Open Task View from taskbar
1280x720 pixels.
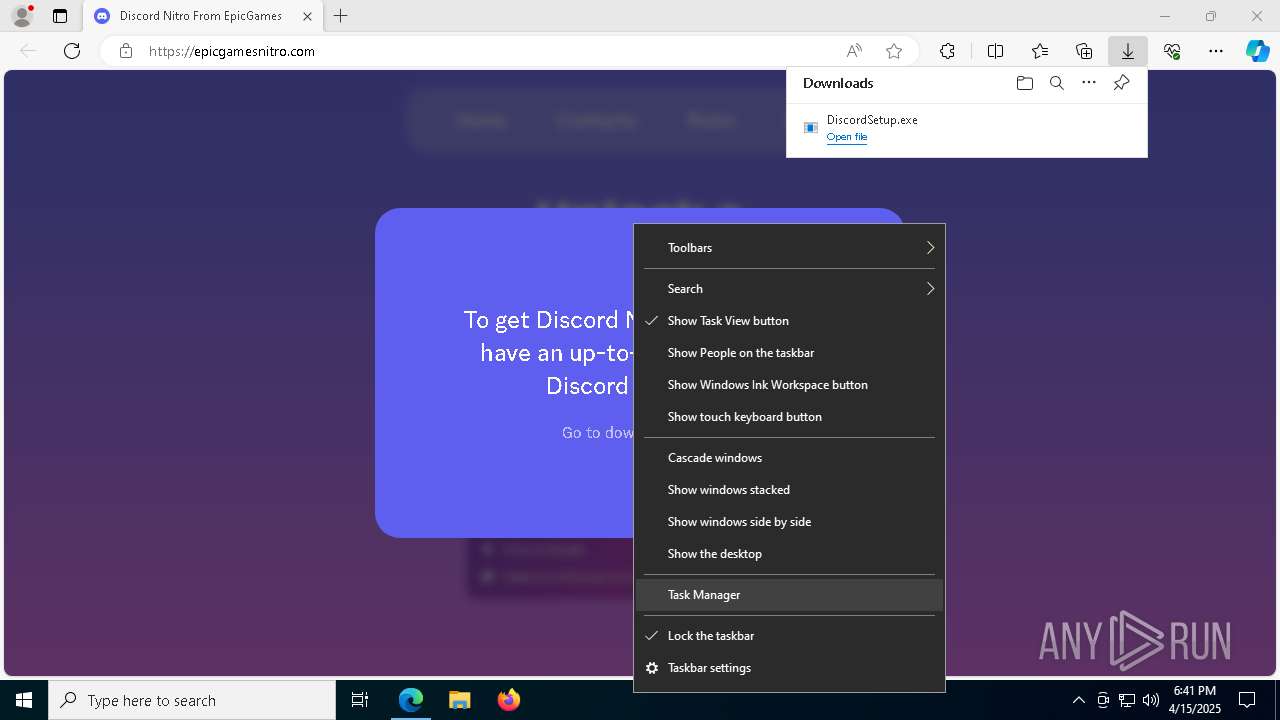(x=360, y=700)
